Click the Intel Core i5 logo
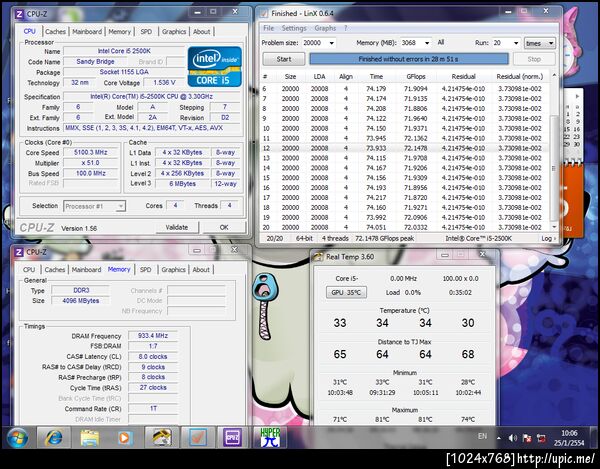 (215, 67)
